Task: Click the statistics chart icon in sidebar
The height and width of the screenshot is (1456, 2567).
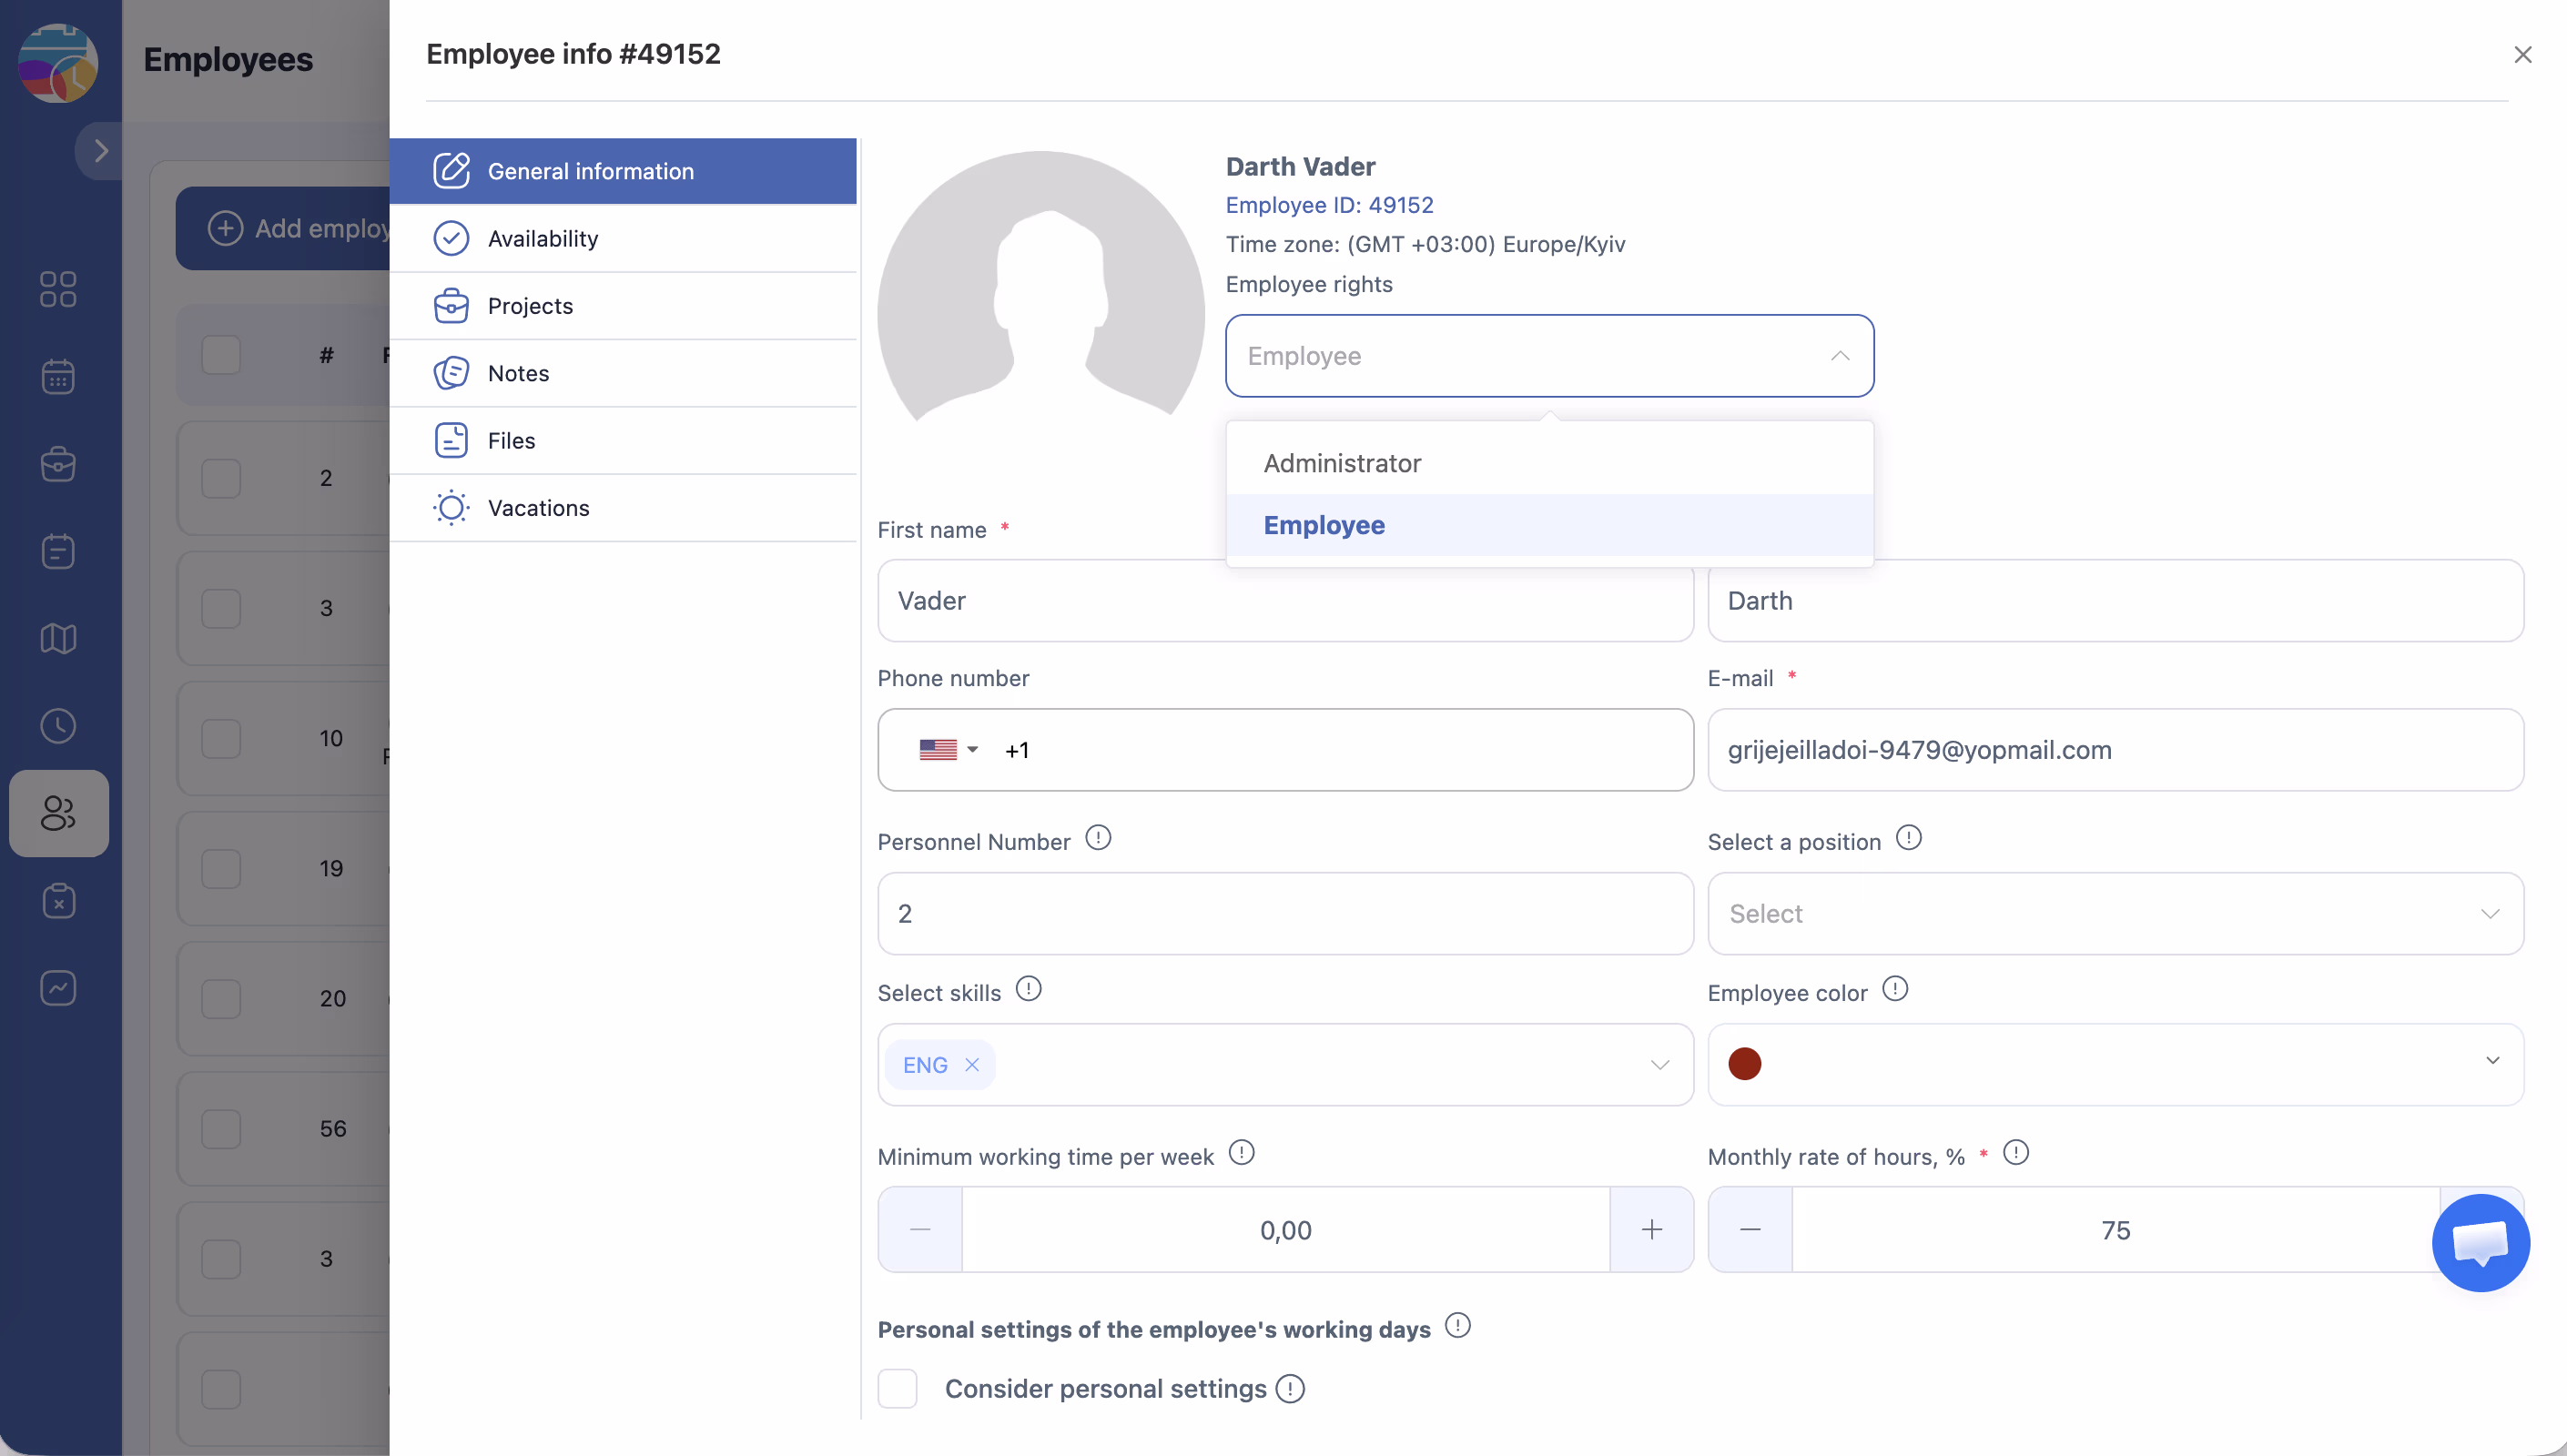Action: coord(58,988)
